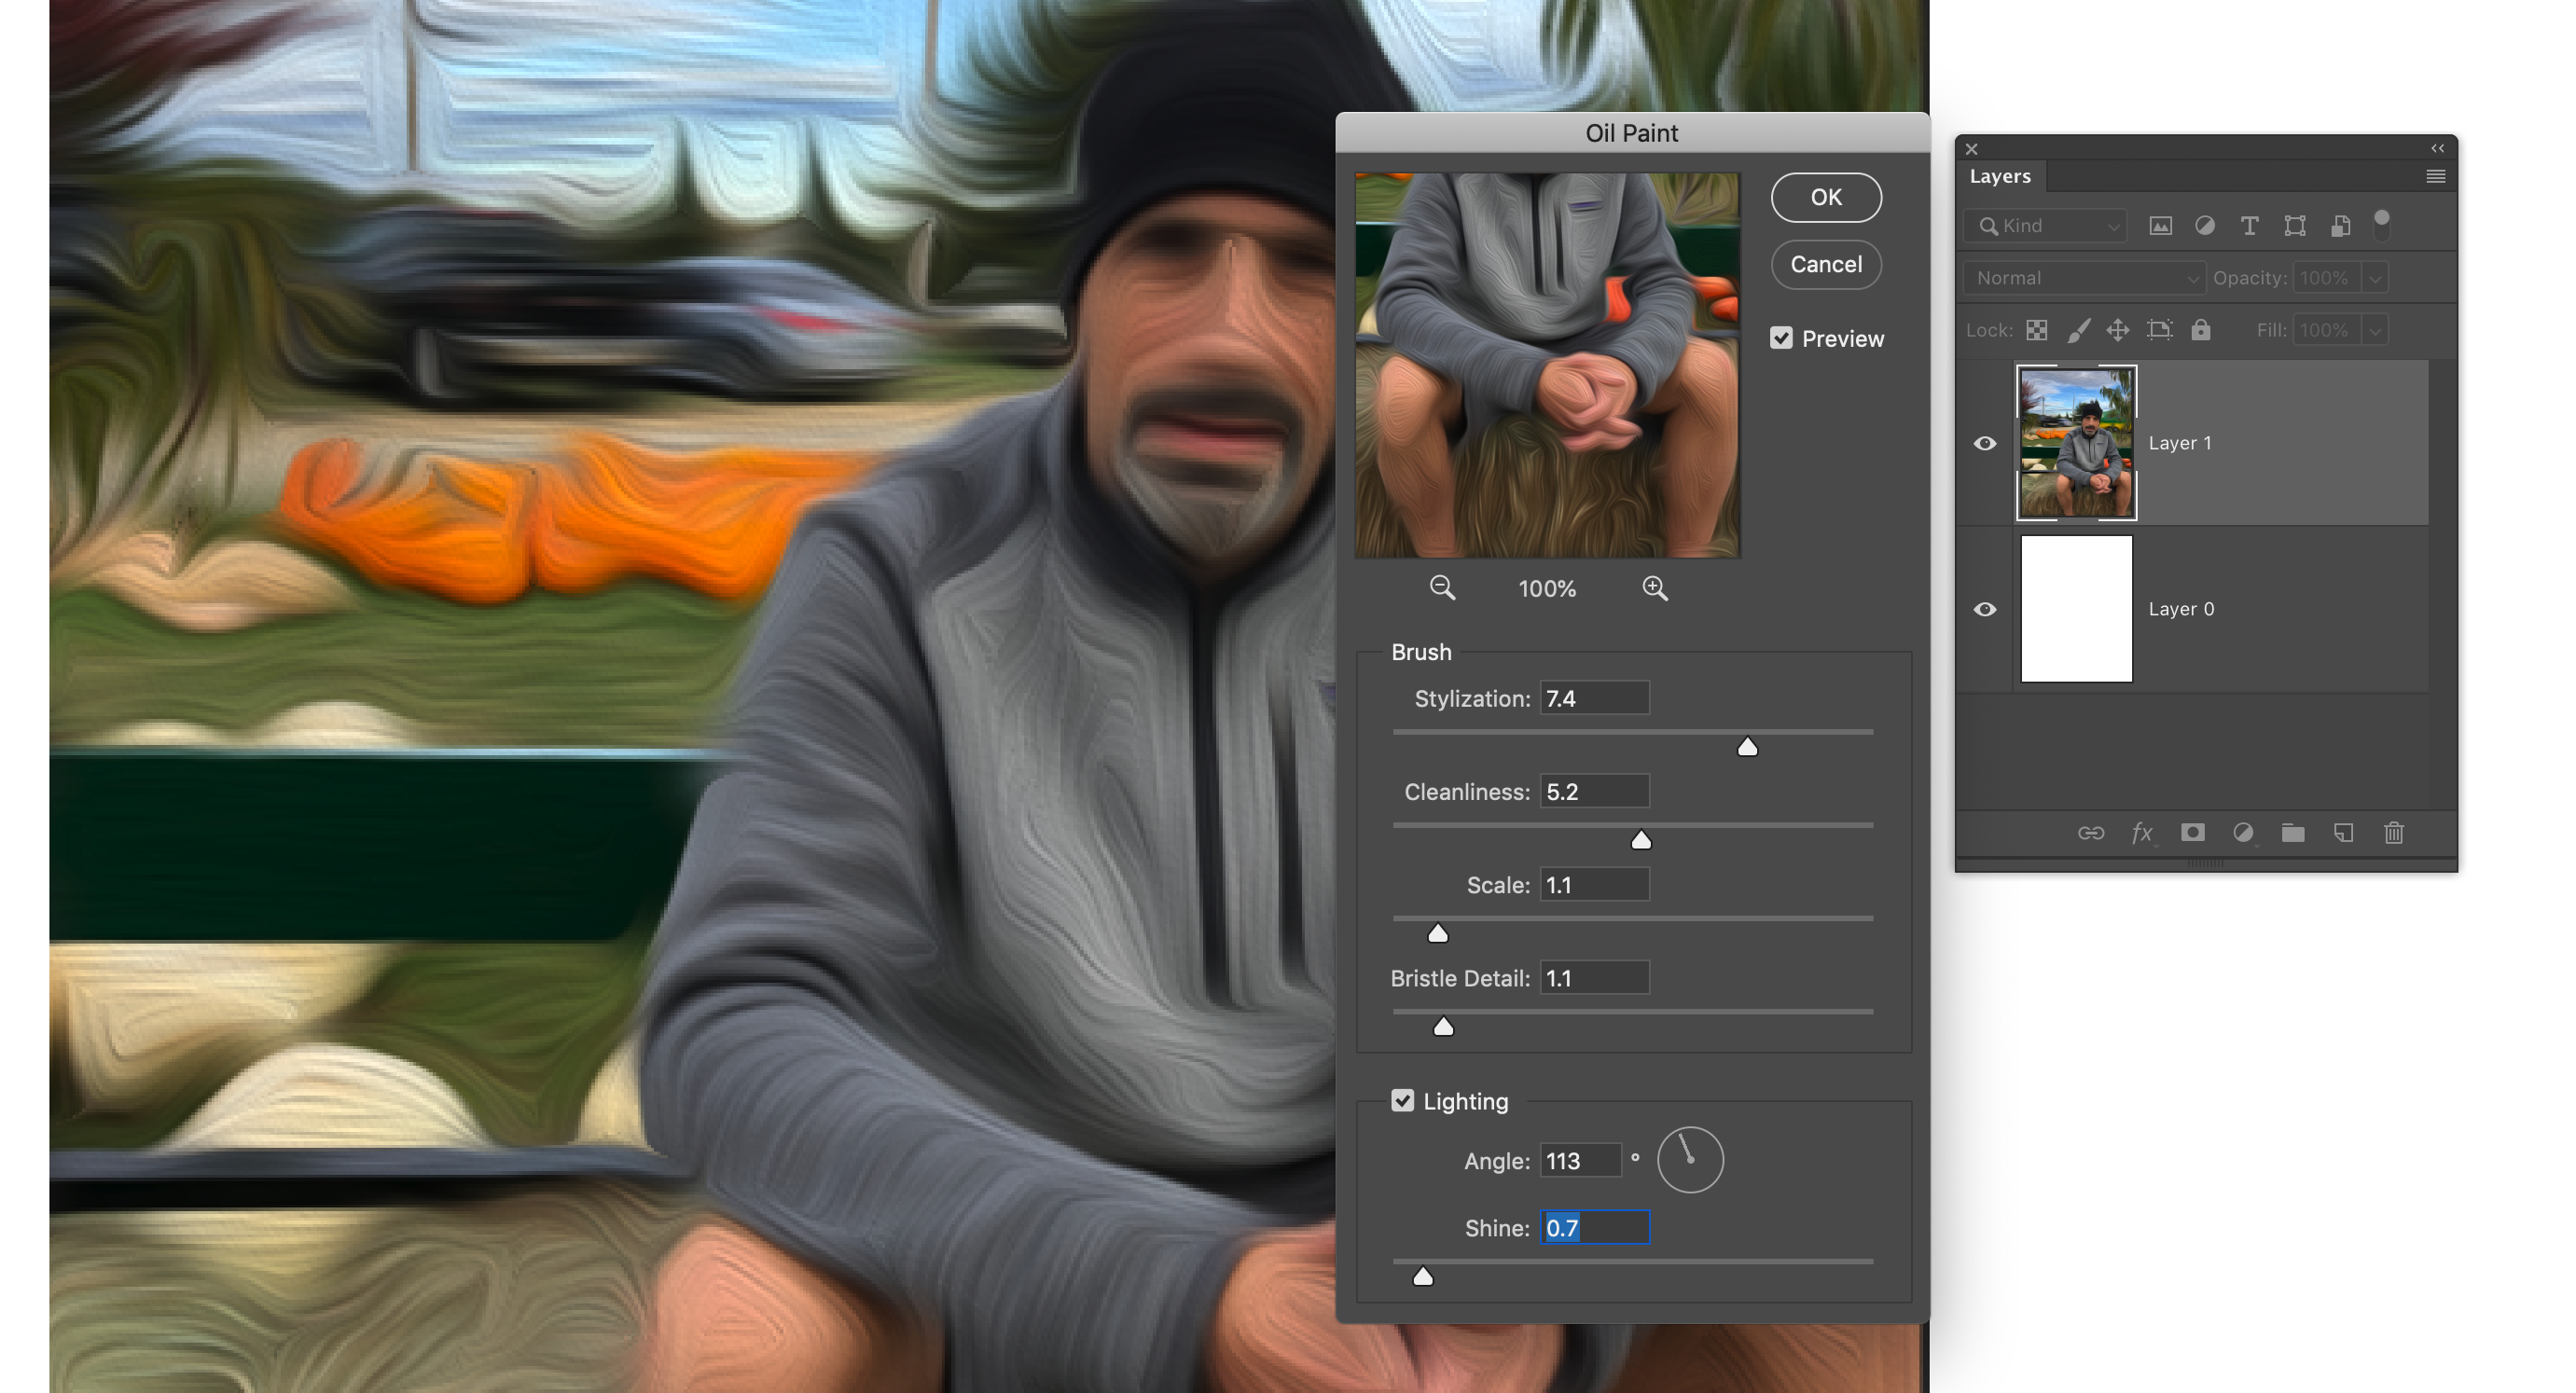The image size is (2576, 1393).
Task: Lock artboard nesting icon
Action: pos(2160,330)
